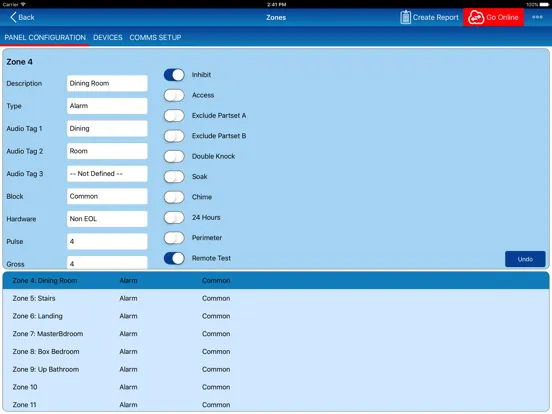Enable the Perimeter switch
The image size is (552, 414).
[x=174, y=238]
